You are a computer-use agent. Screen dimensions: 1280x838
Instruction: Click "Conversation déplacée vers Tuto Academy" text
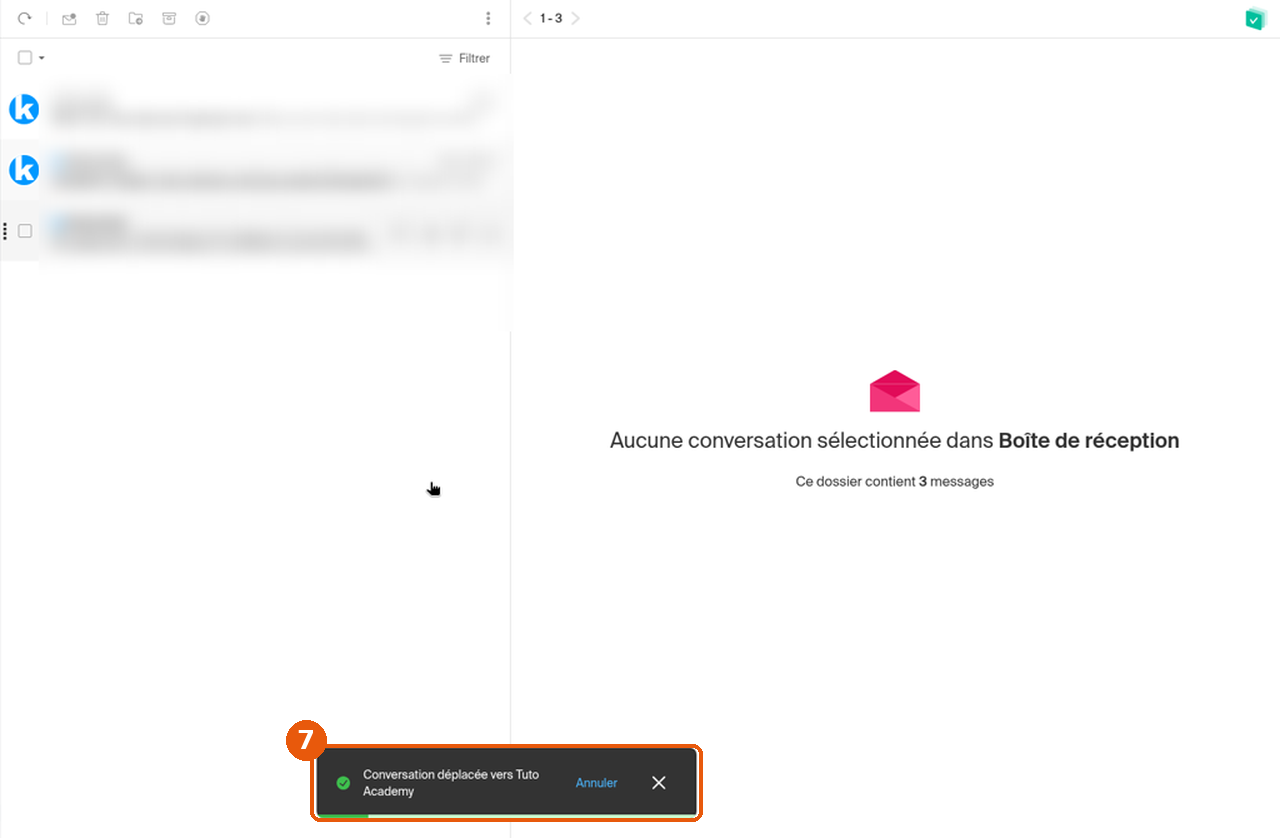[x=451, y=783]
